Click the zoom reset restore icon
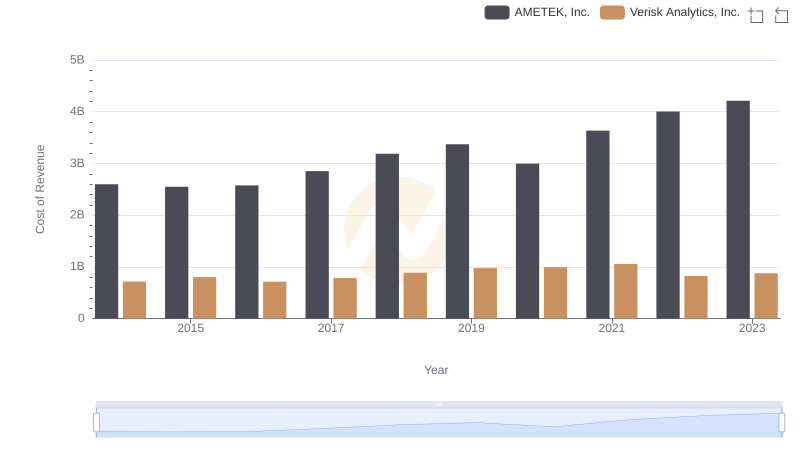 [x=781, y=15]
